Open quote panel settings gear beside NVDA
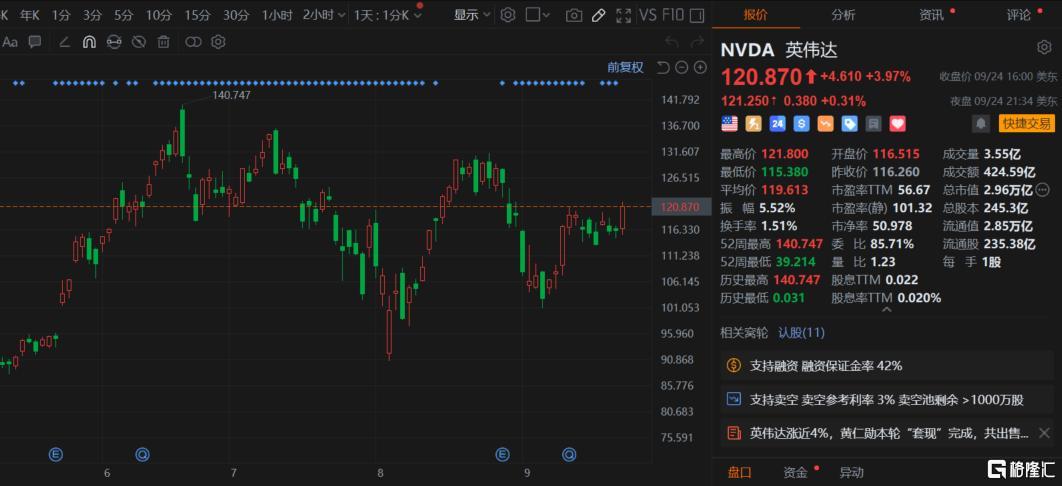The image size is (1062, 486). tap(1044, 47)
